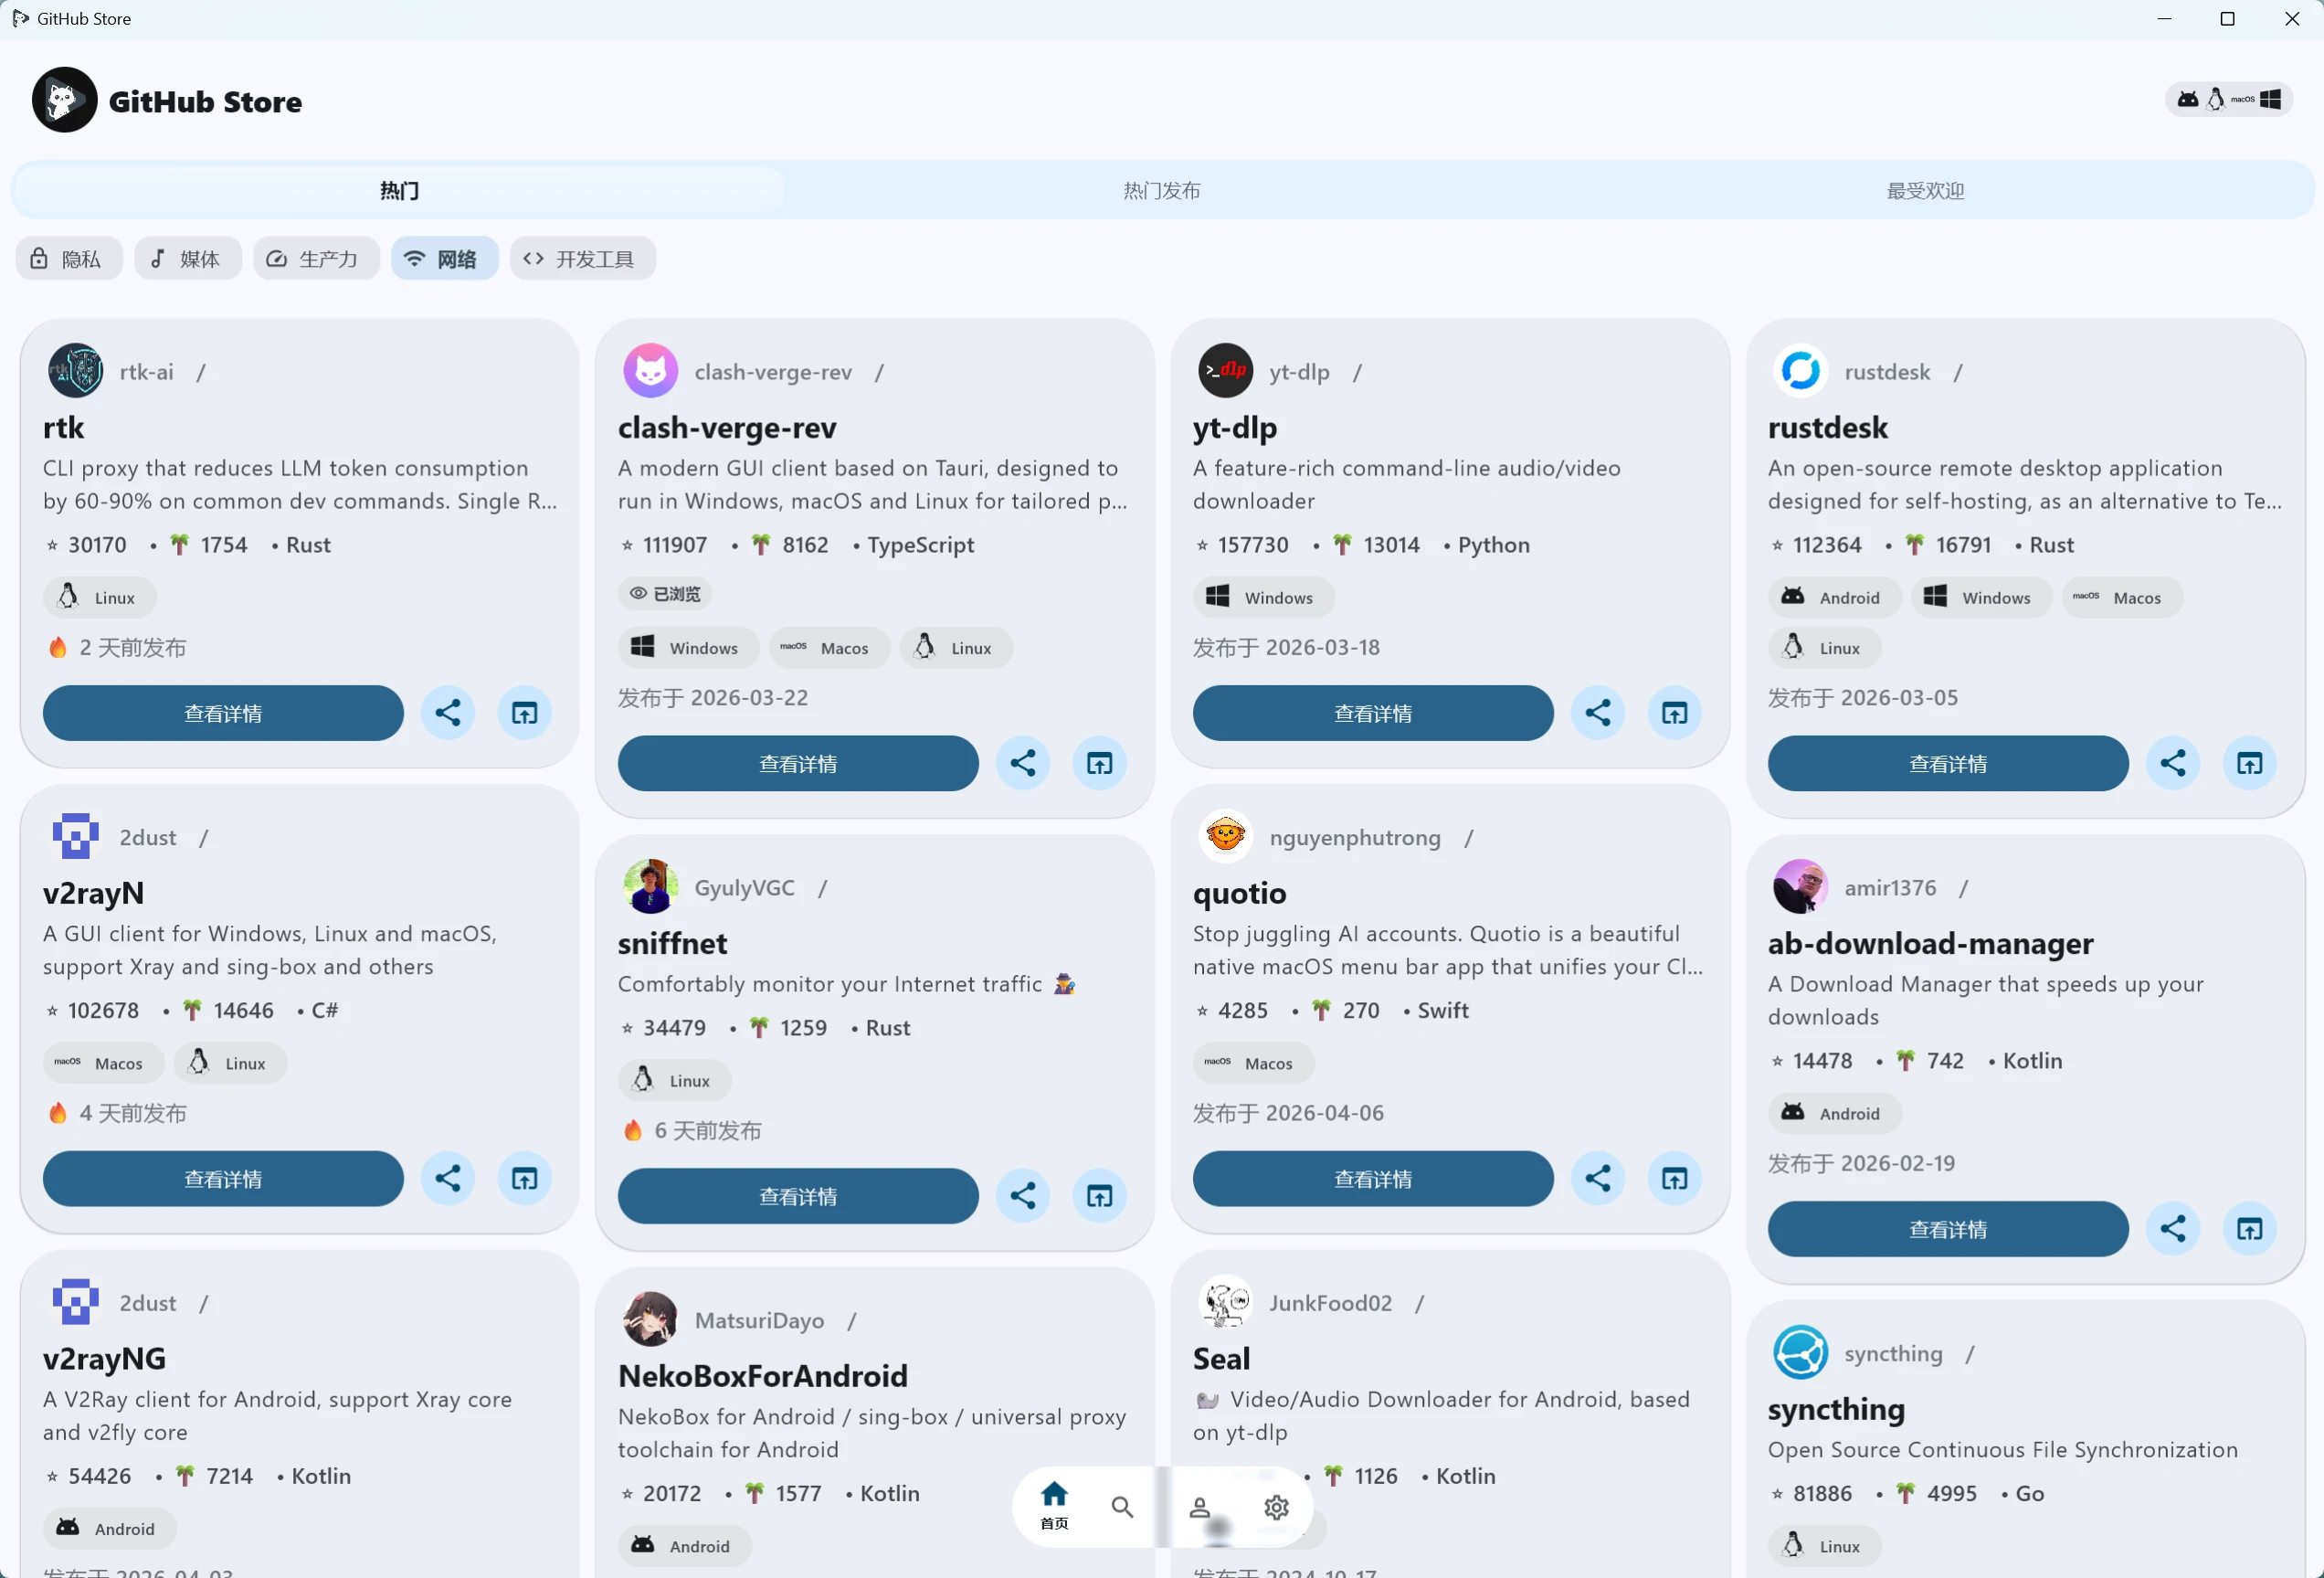Select the Android platform filter at top right

pyautogui.click(x=2188, y=100)
